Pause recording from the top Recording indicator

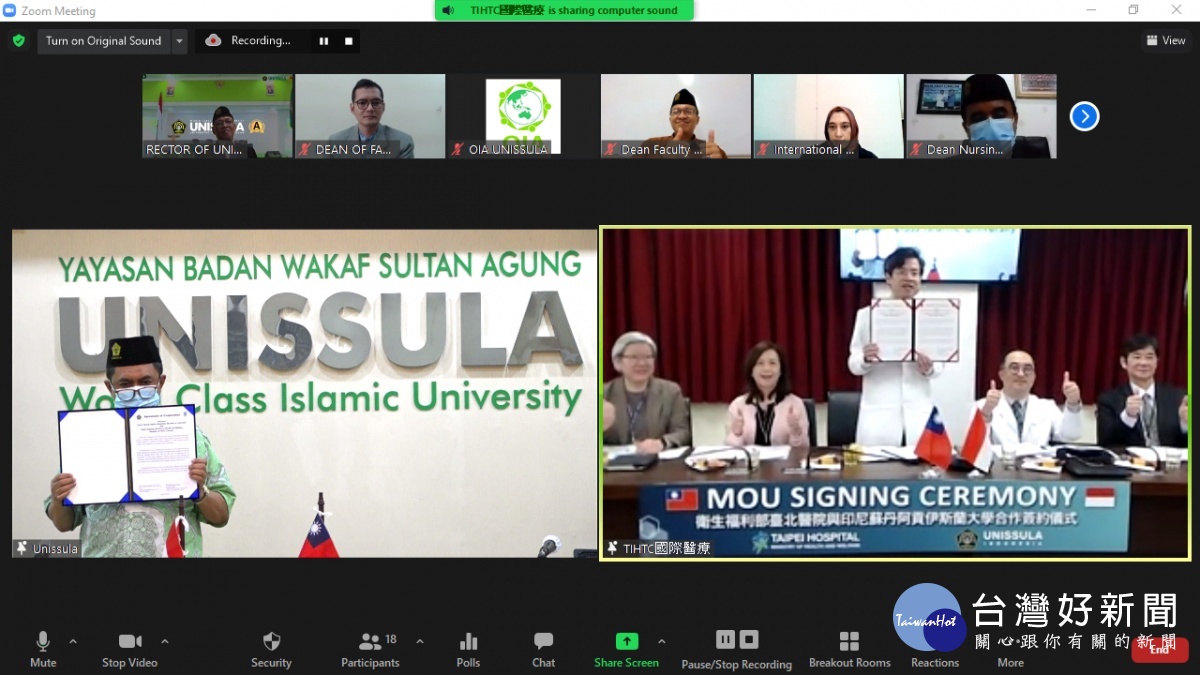pyautogui.click(x=324, y=41)
